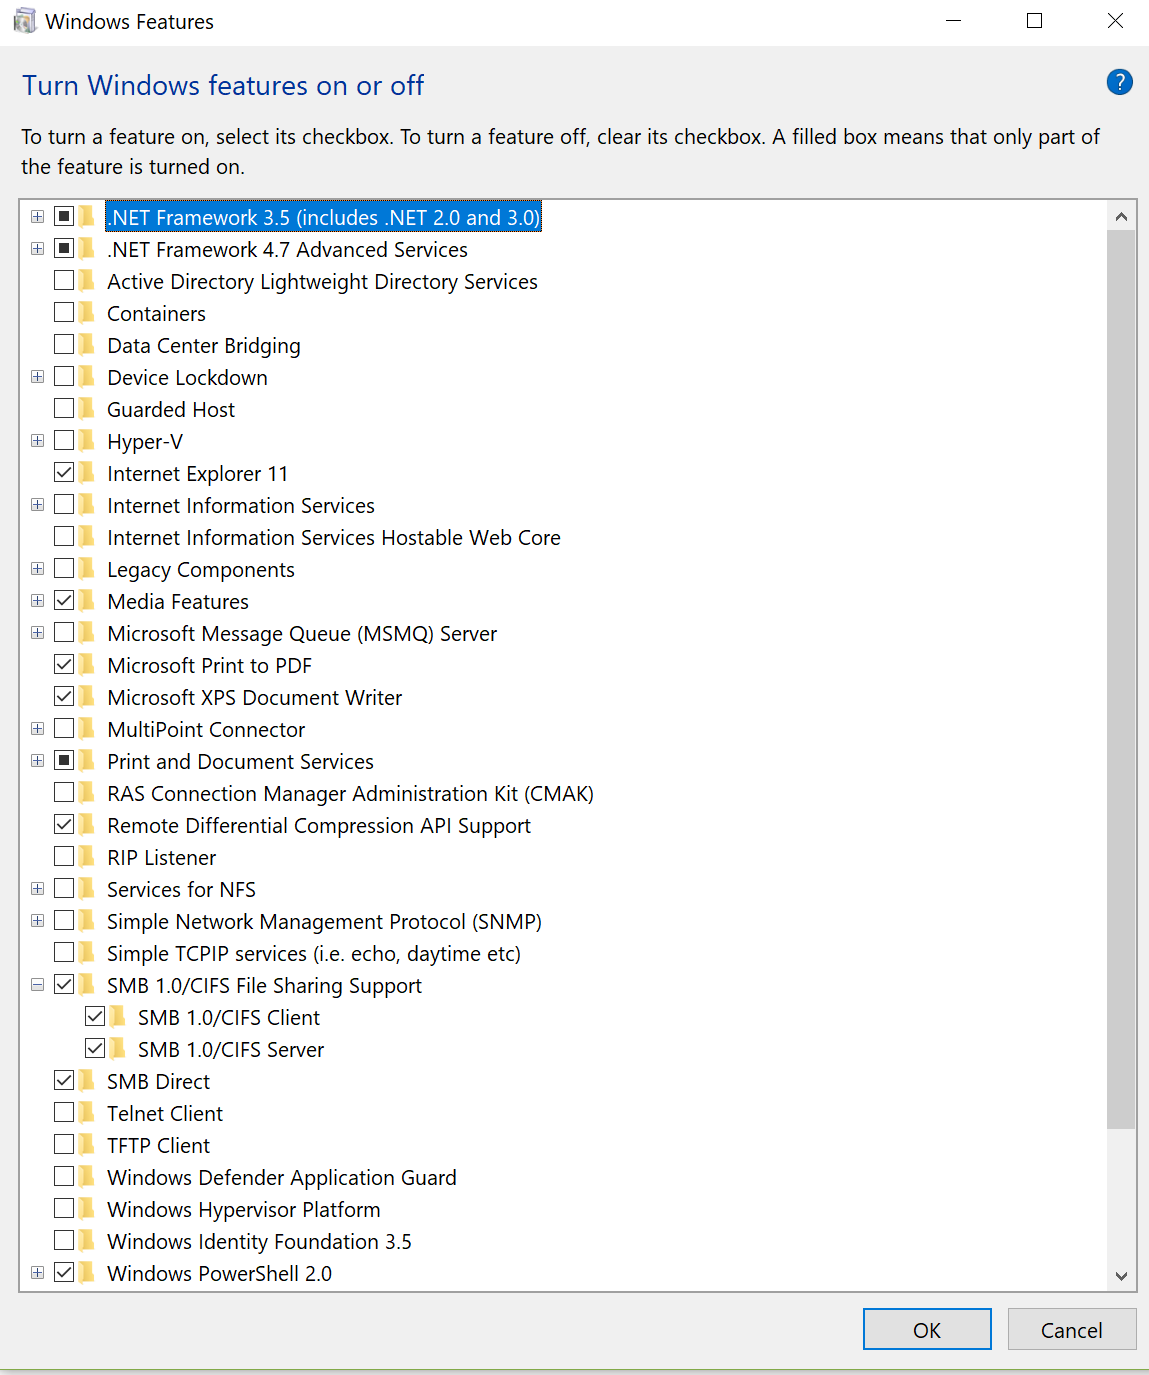The height and width of the screenshot is (1375, 1149).
Task: Select RAS Connection Manager Administration Kit row
Action: click(350, 794)
